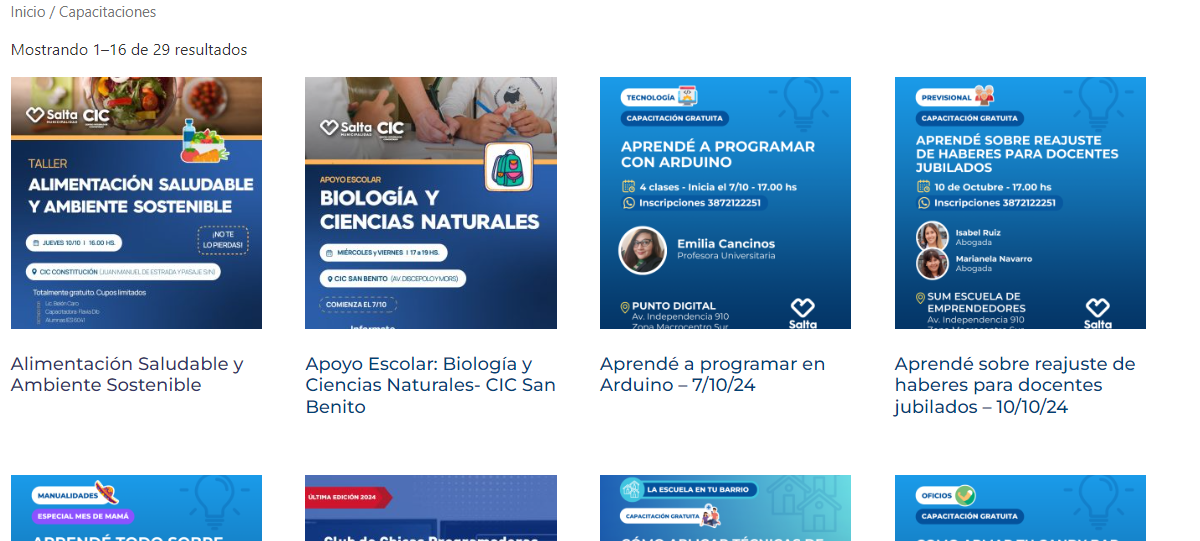This screenshot has height=541, width=1200.
Task: Click the Tecnología computer icon on the Arduino card
Action: point(687,96)
